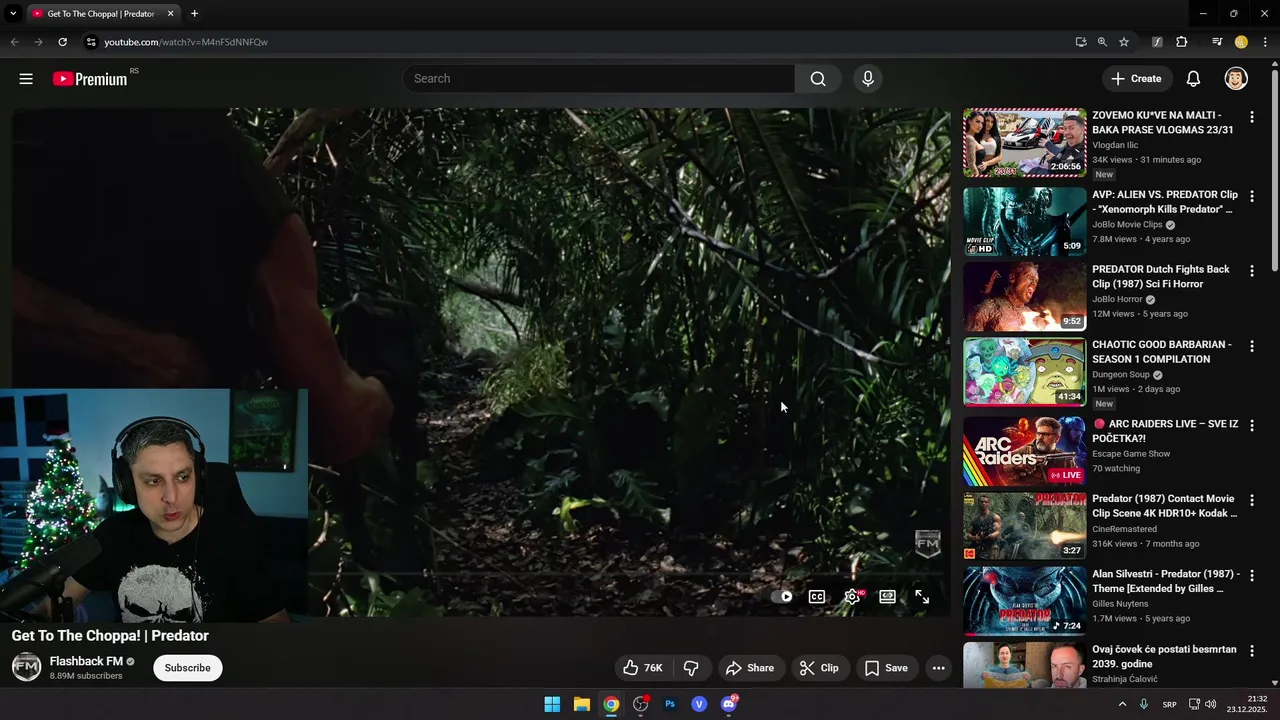Open AVP Xenomorph Kills Predator thumbnail

click(1024, 222)
